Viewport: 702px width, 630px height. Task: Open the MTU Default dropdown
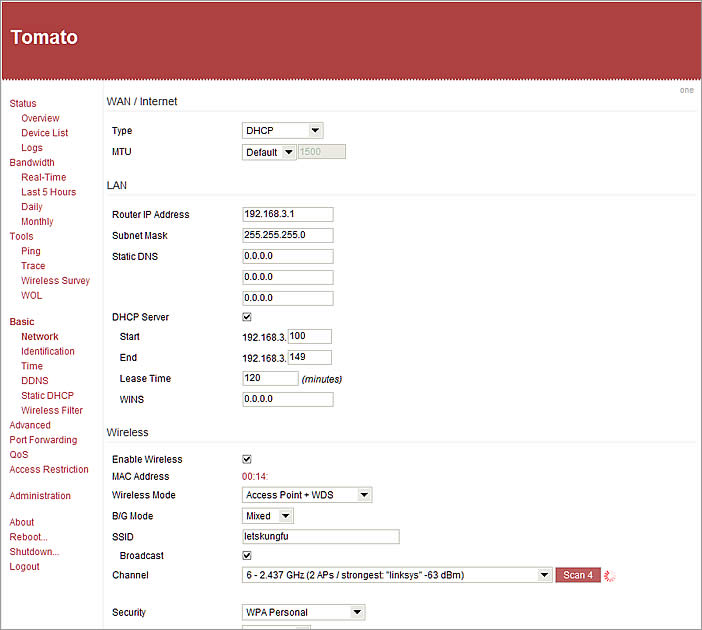tap(269, 152)
